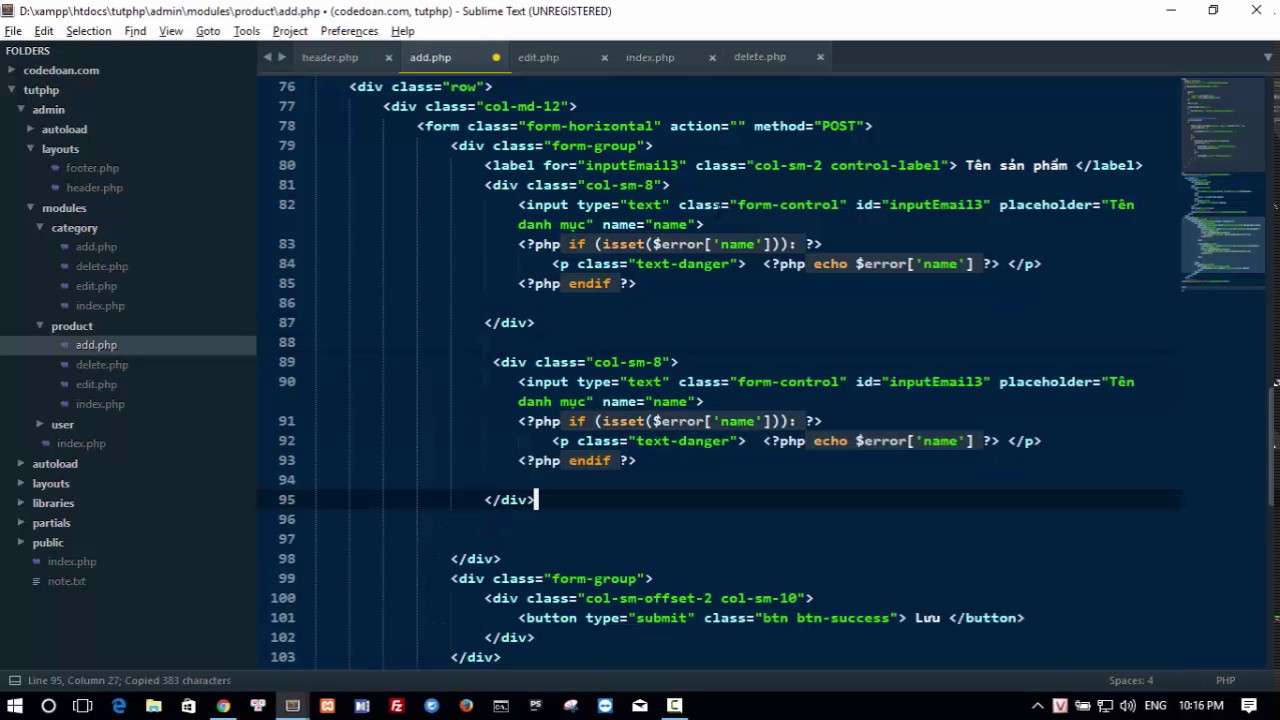Expand the user folder

41,424
